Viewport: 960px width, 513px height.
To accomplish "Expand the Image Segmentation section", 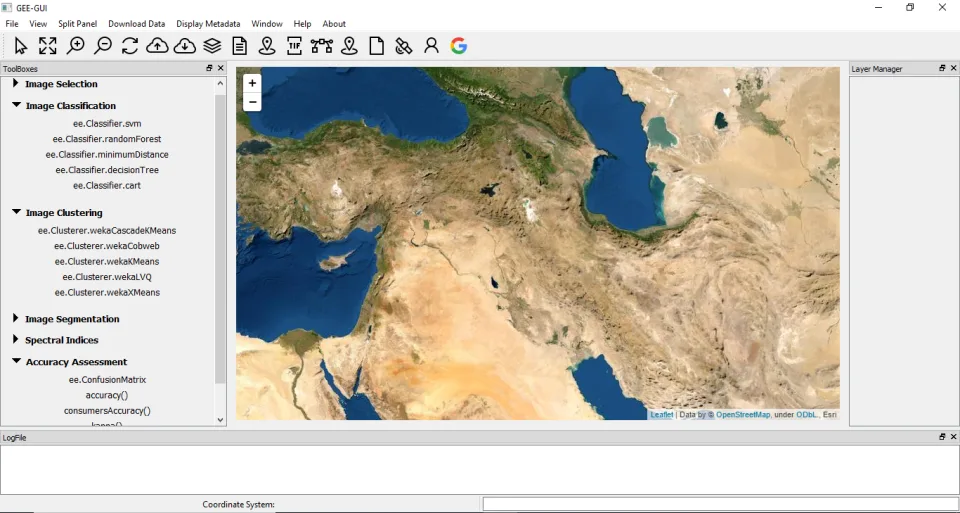I will coord(16,319).
